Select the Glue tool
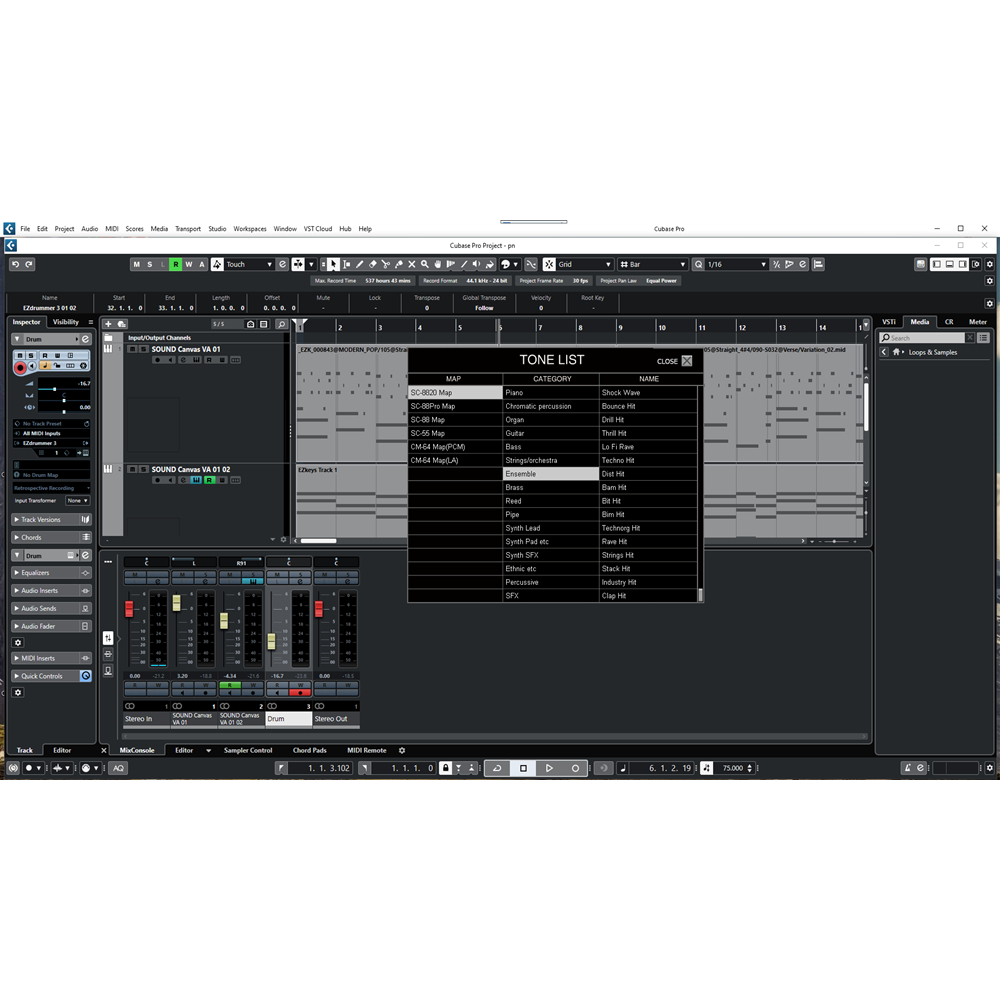The height and width of the screenshot is (1000, 1000). (x=399, y=264)
